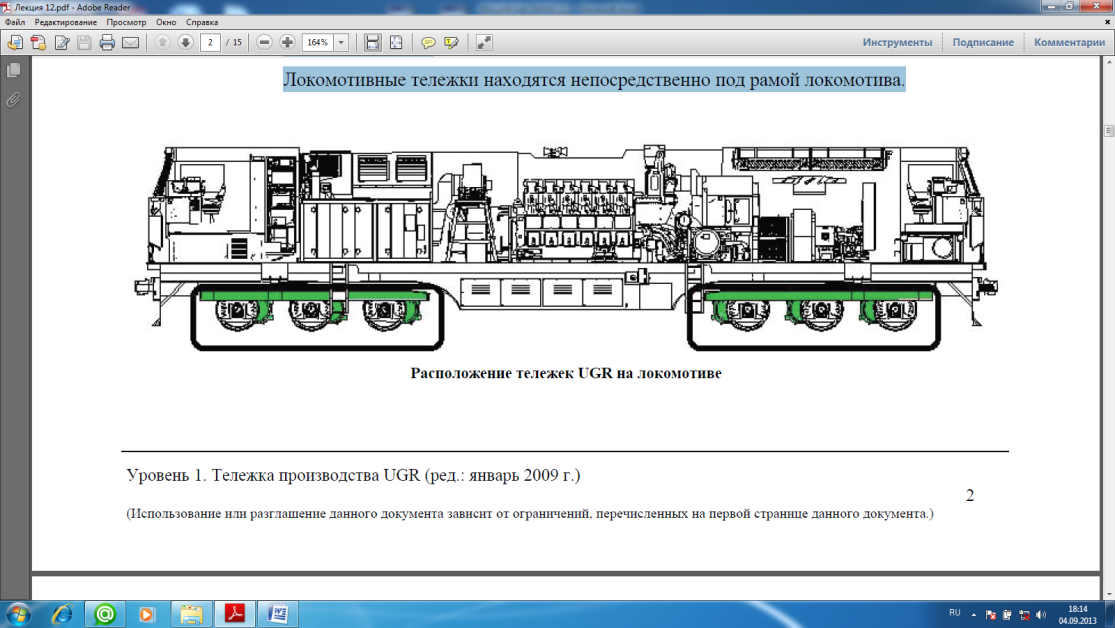Show hidden system tray icons

tap(973, 614)
